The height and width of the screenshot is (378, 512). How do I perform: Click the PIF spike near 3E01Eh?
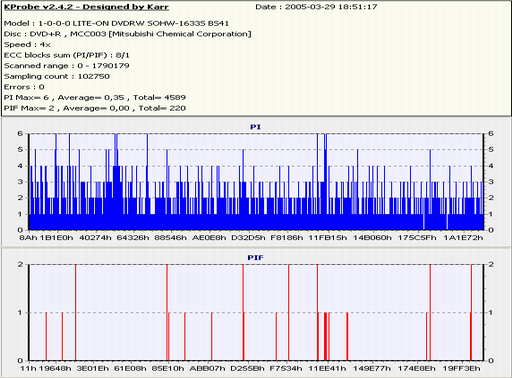click(x=76, y=313)
